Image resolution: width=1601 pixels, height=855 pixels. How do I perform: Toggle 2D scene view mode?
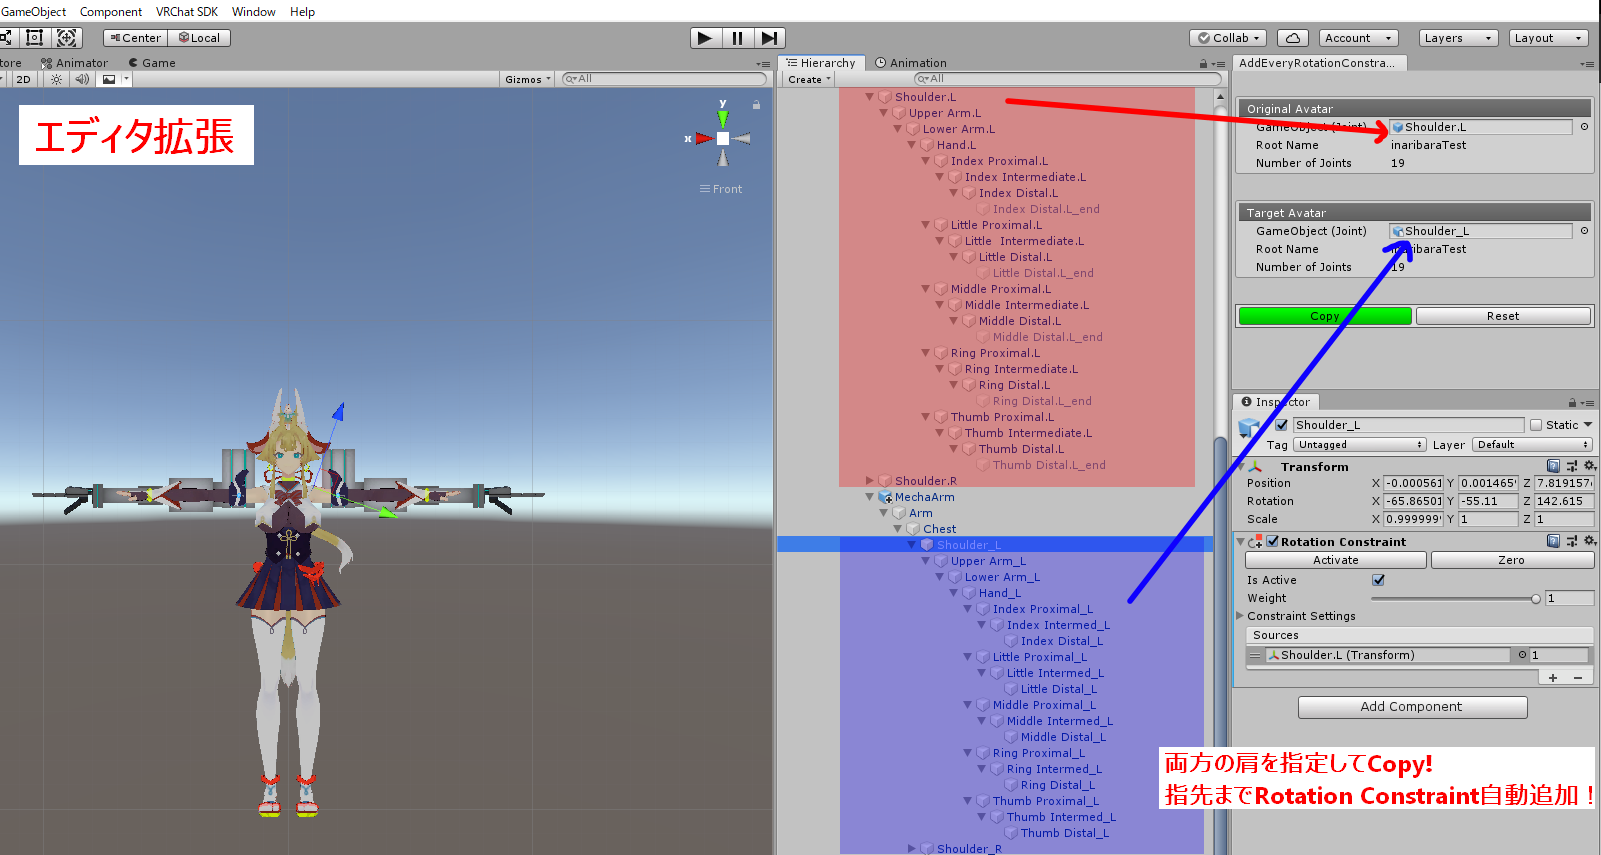click(23, 79)
